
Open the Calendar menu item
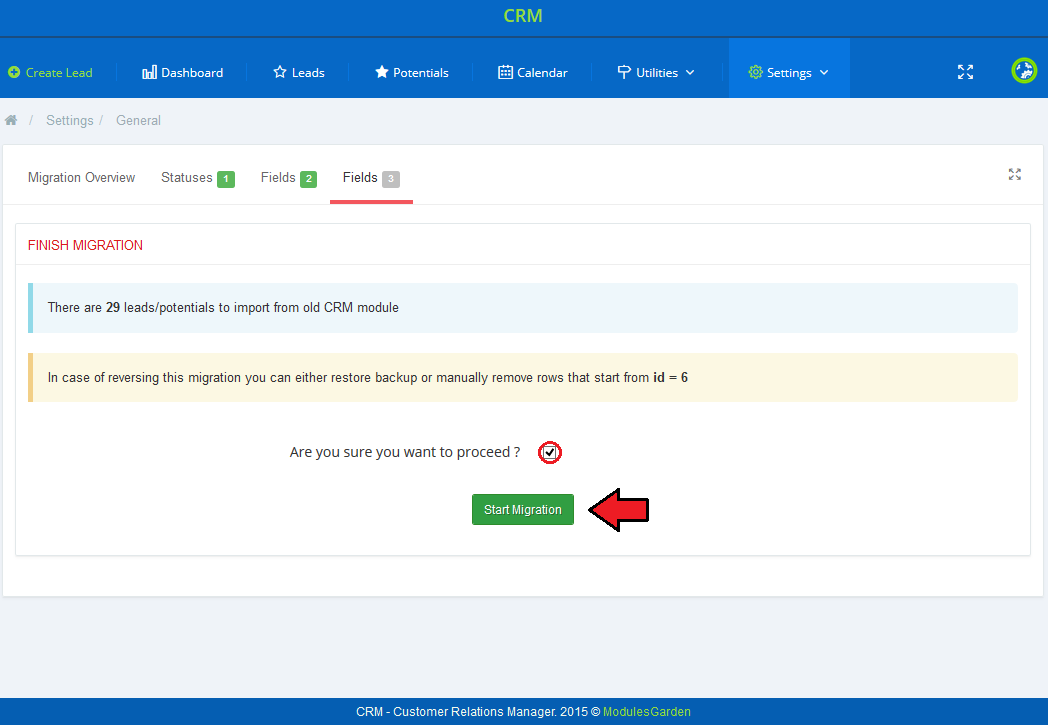point(533,72)
